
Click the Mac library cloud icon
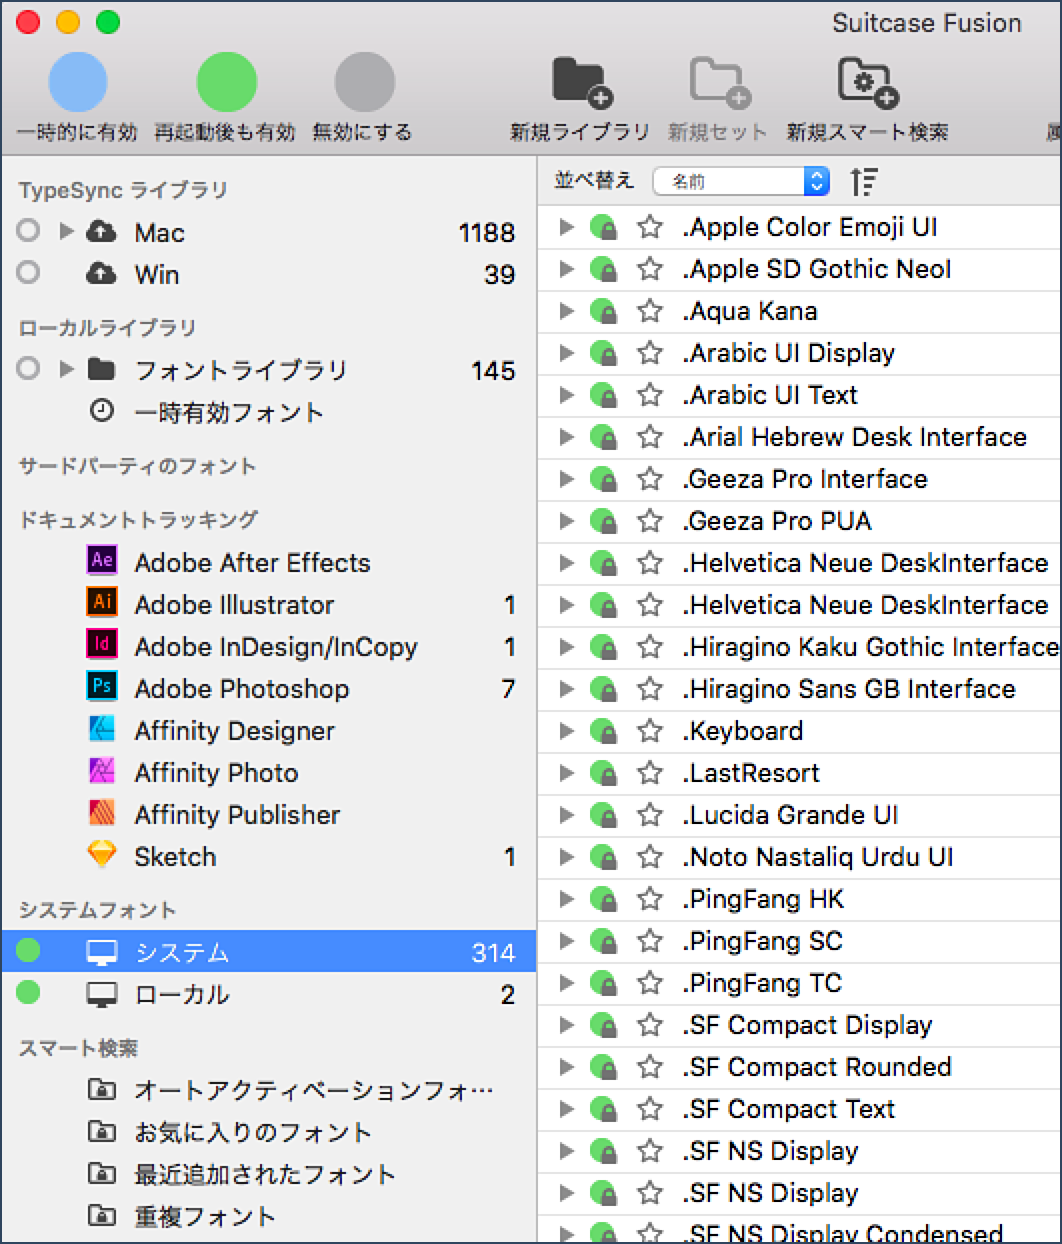pos(101,232)
